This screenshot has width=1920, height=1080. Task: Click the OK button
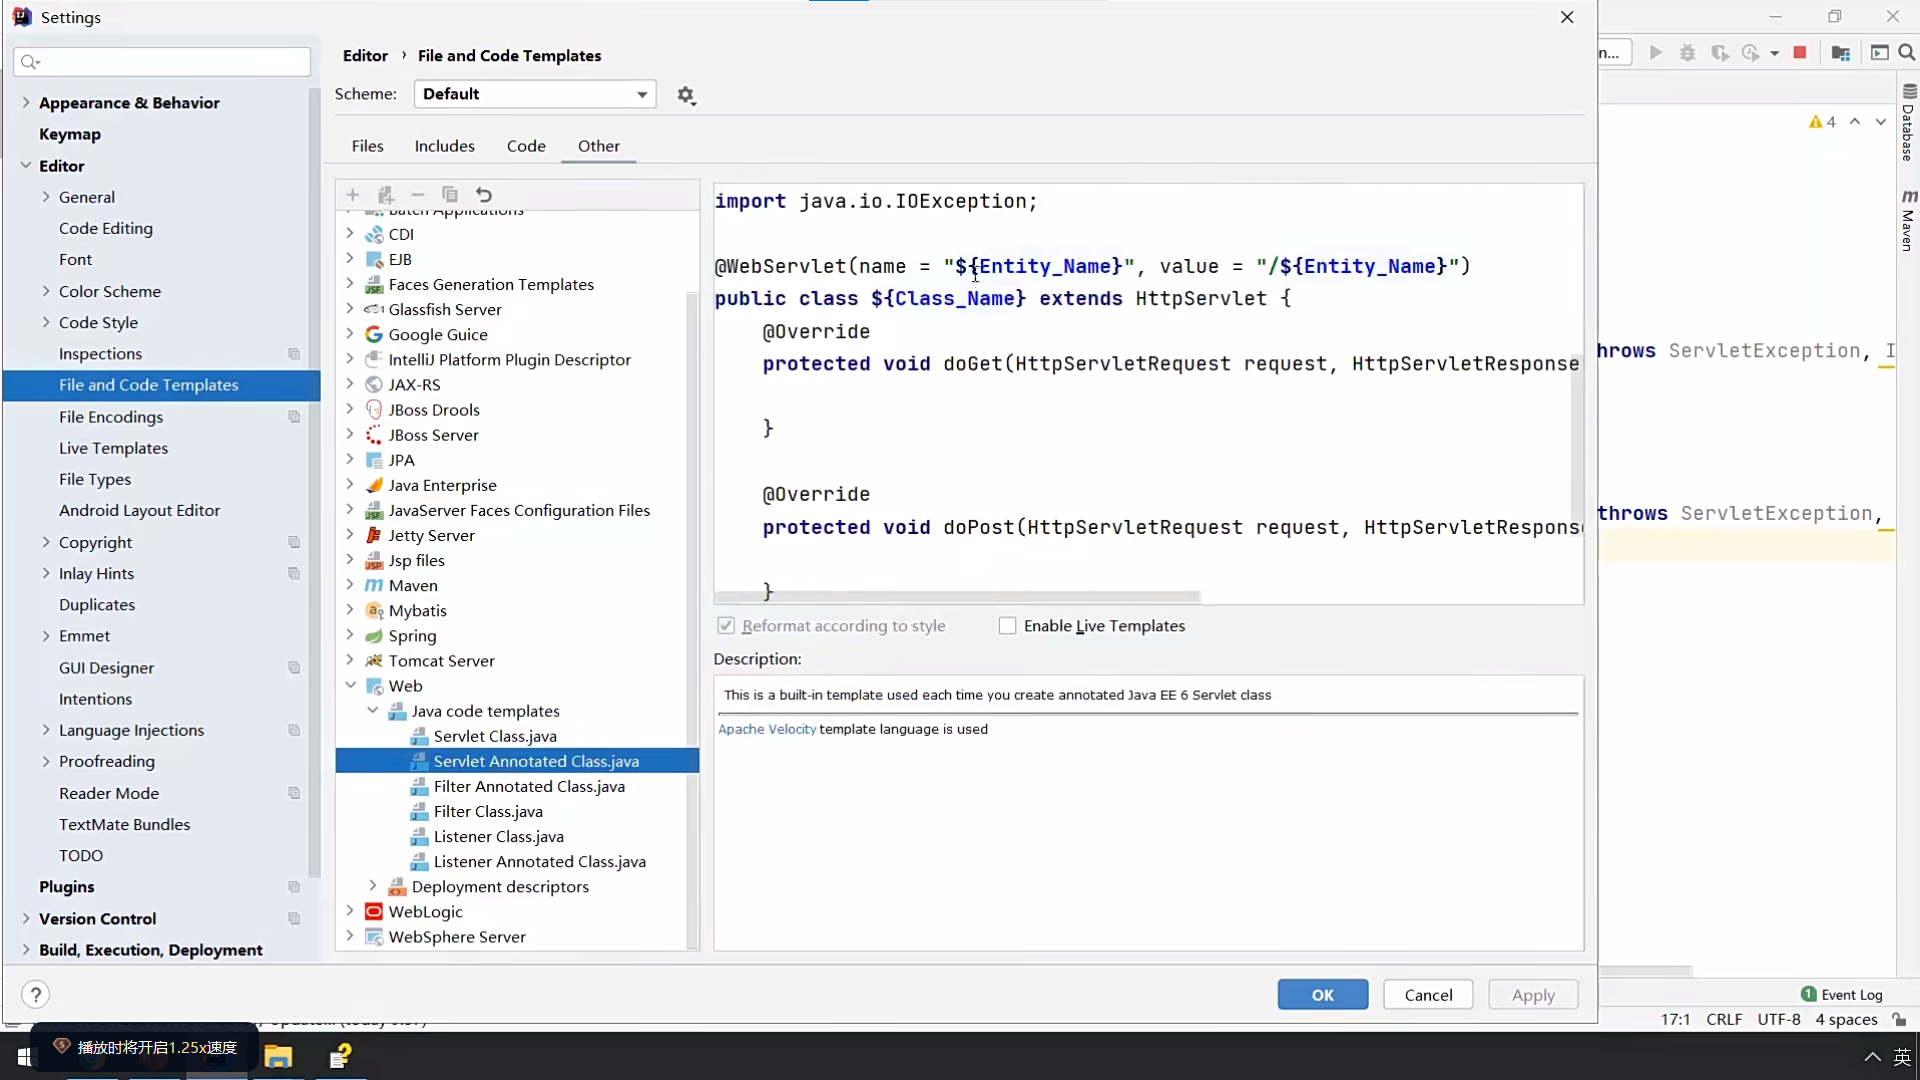click(x=1323, y=995)
